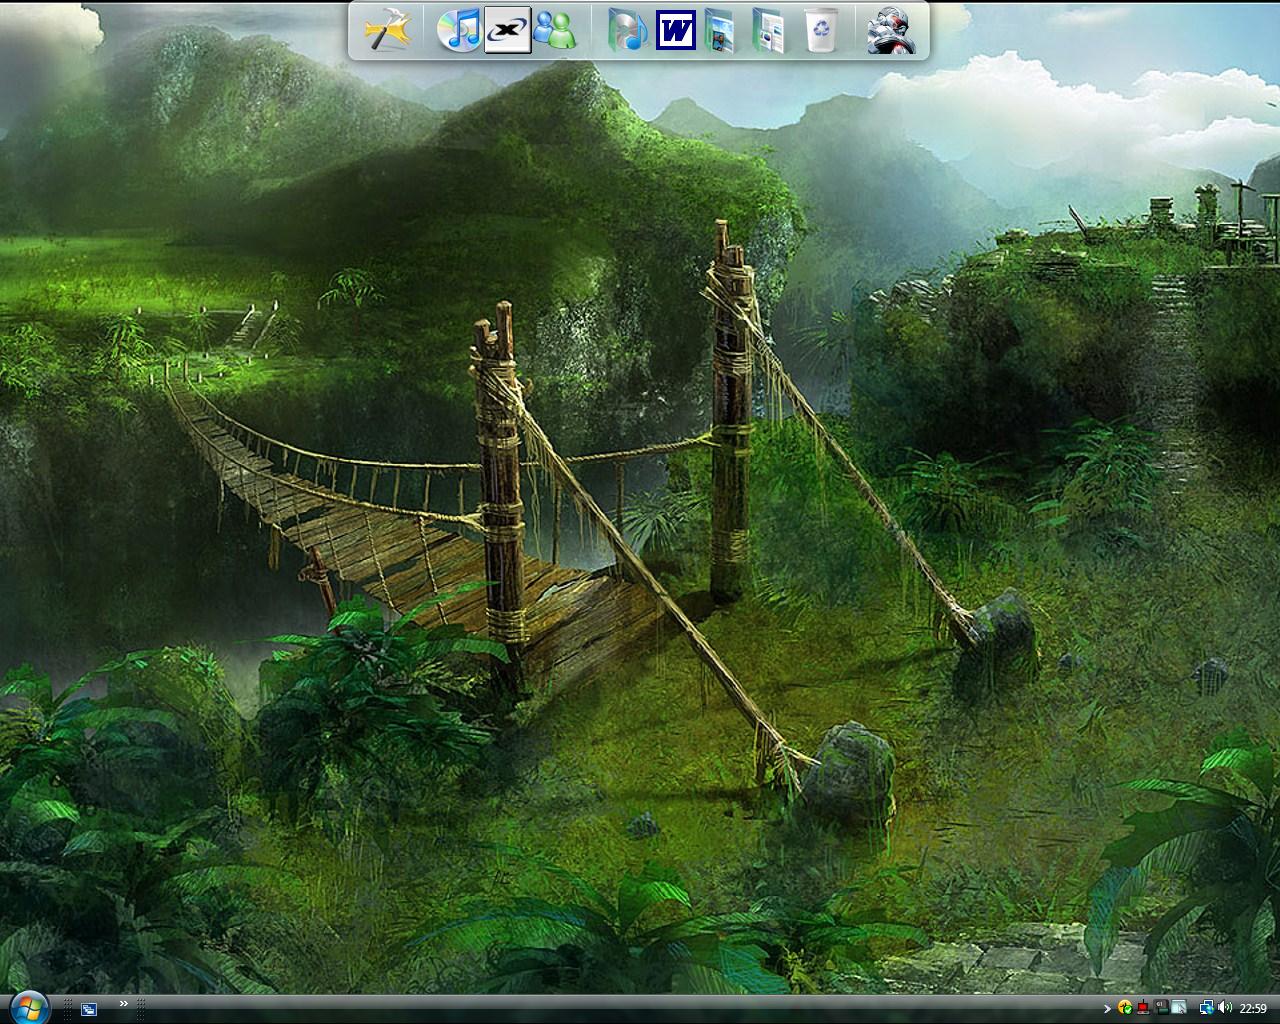Launch iTunes from the dock
The height and width of the screenshot is (1024, 1280).
click(458, 30)
